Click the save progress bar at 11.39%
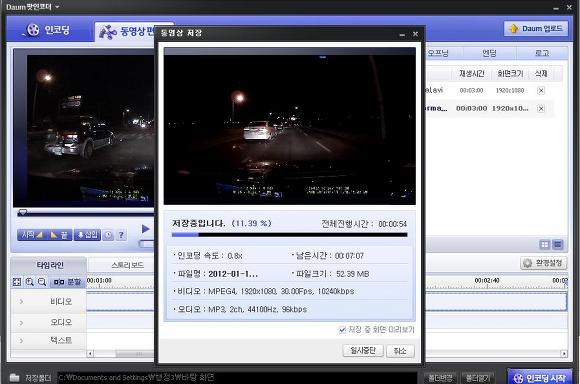Image resolution: width=580 pixels, height=384 pixels. [289, 235]
